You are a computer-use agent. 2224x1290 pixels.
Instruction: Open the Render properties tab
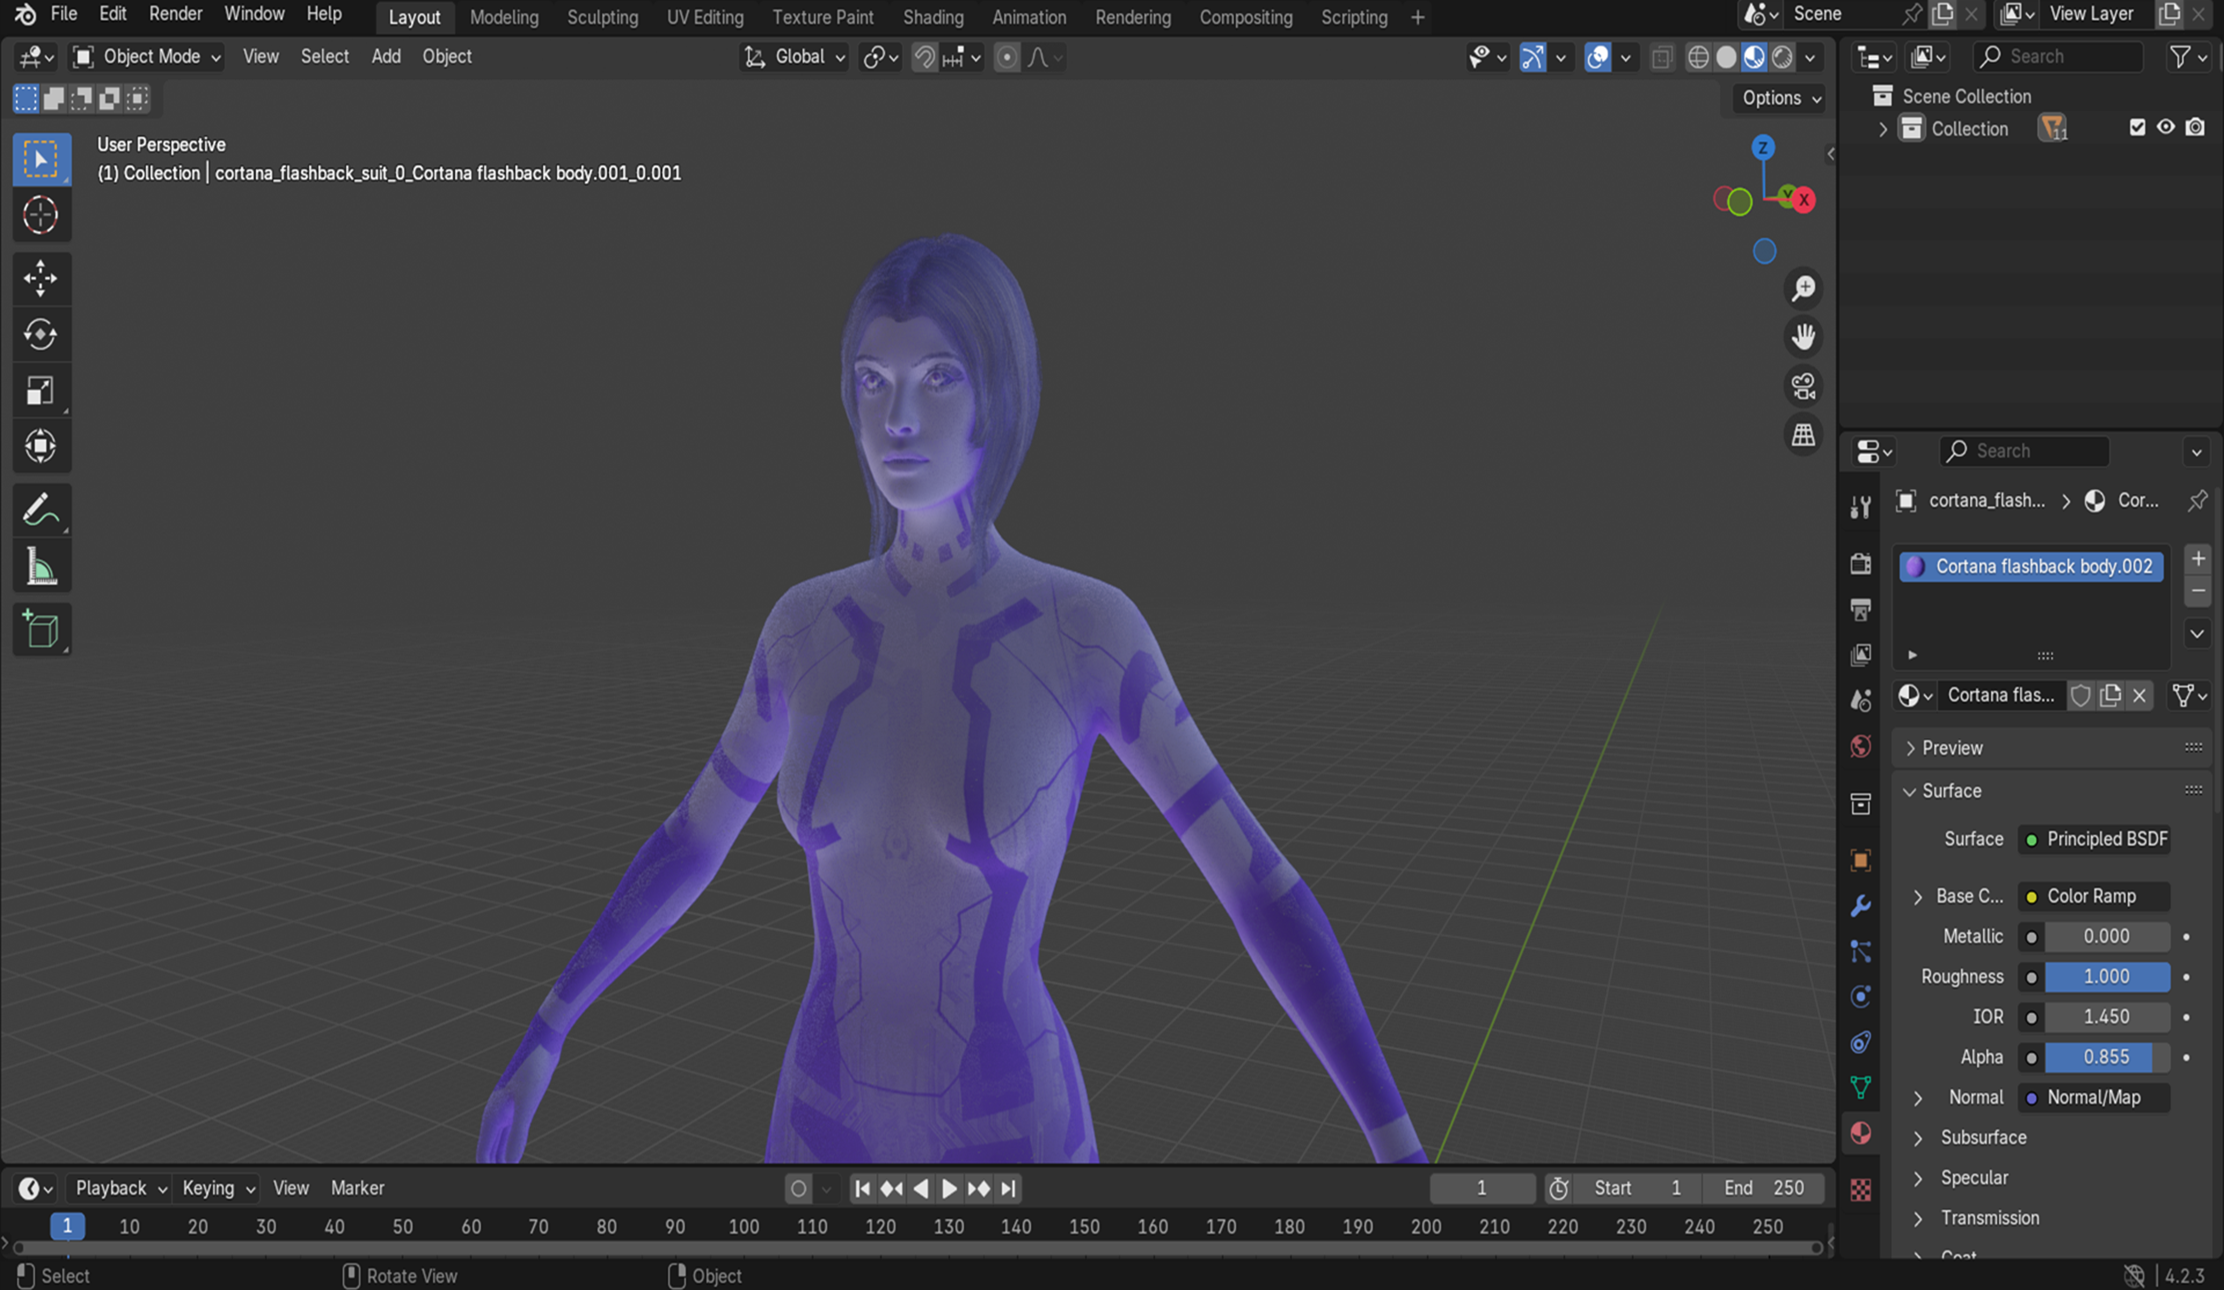(x=1860, y=563)
